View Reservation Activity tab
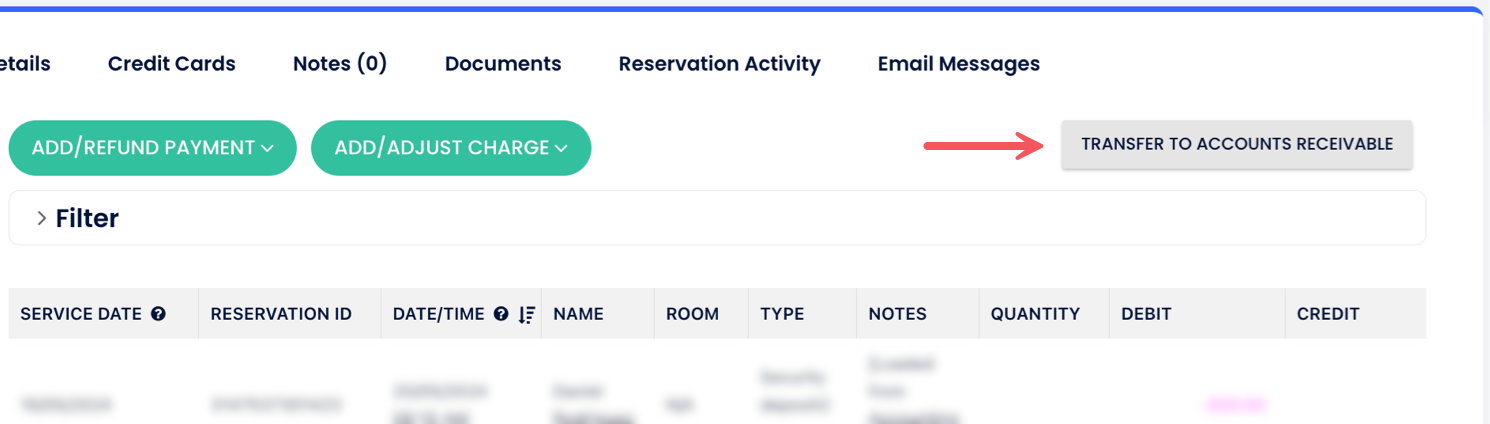 (x=719, y=64)
